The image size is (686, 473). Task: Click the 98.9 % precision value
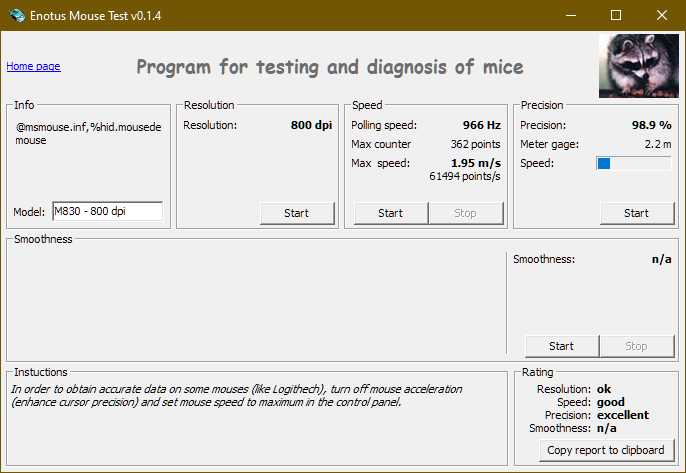(x=651, y=125)
